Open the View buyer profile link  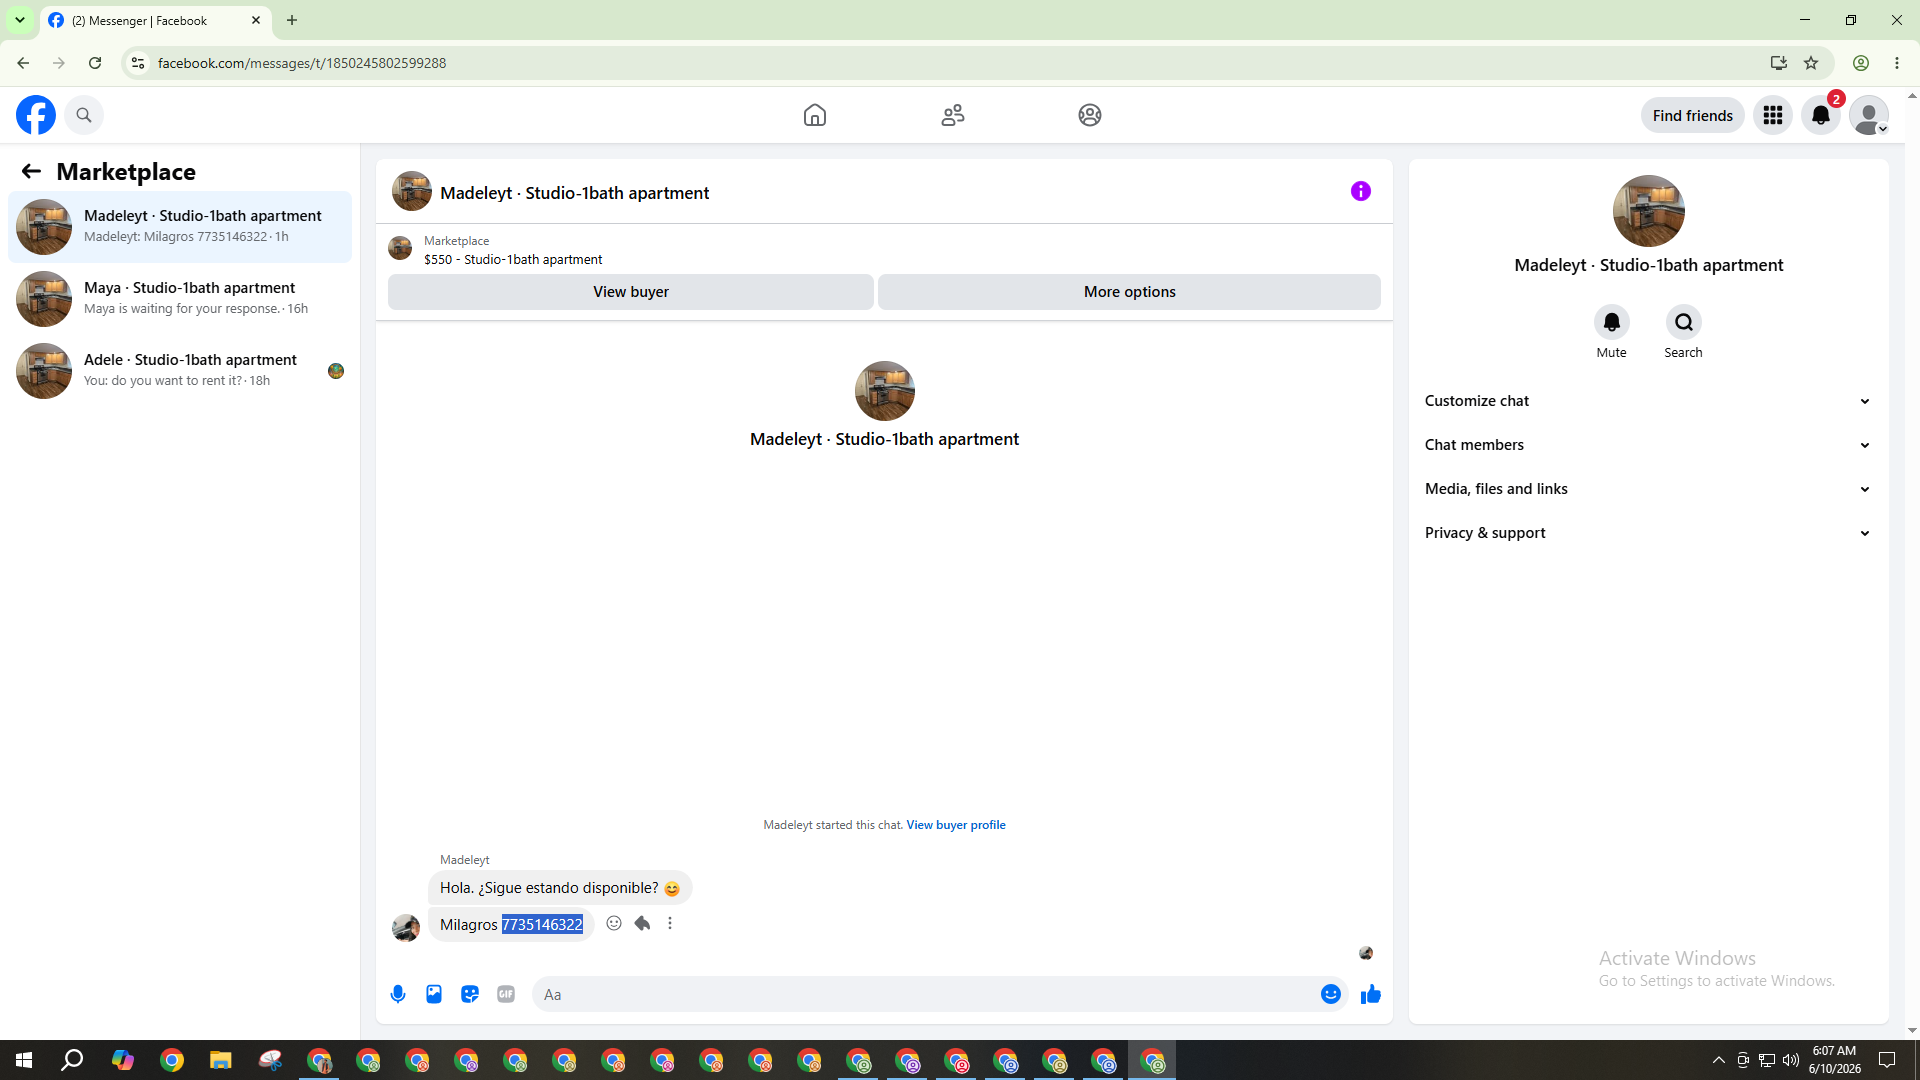coord(956,825)
